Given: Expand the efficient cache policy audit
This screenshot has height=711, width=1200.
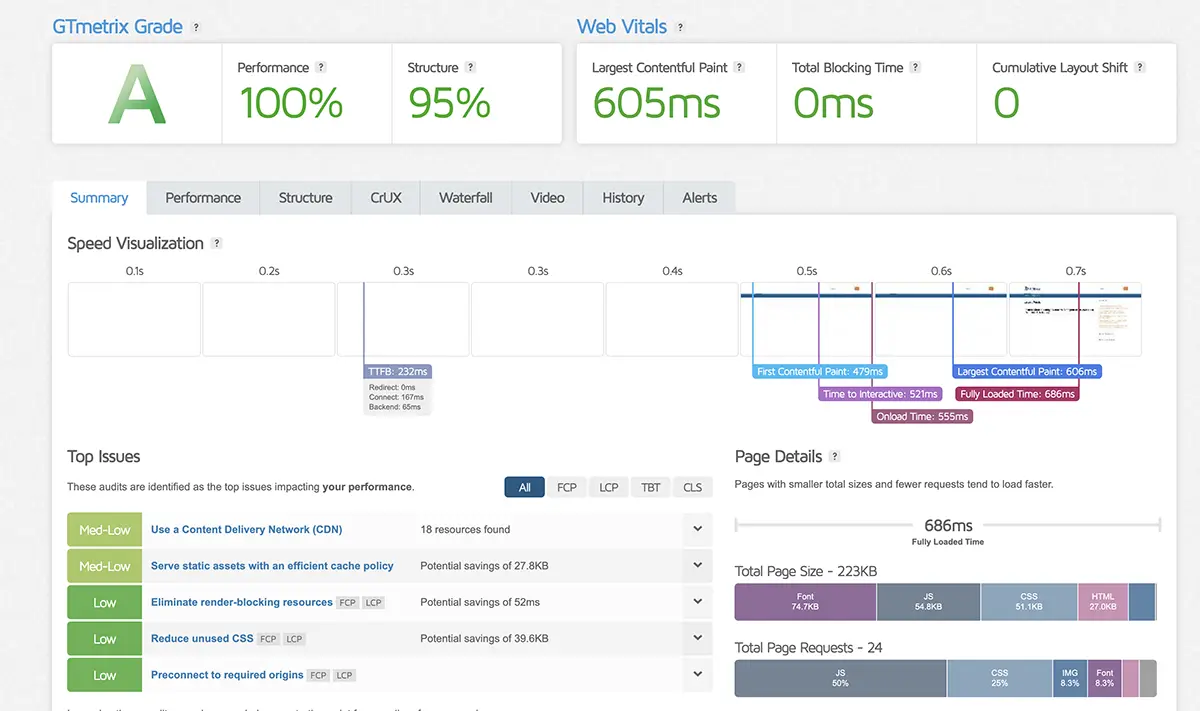Looking at the screenshot, I should coord(697,566).
